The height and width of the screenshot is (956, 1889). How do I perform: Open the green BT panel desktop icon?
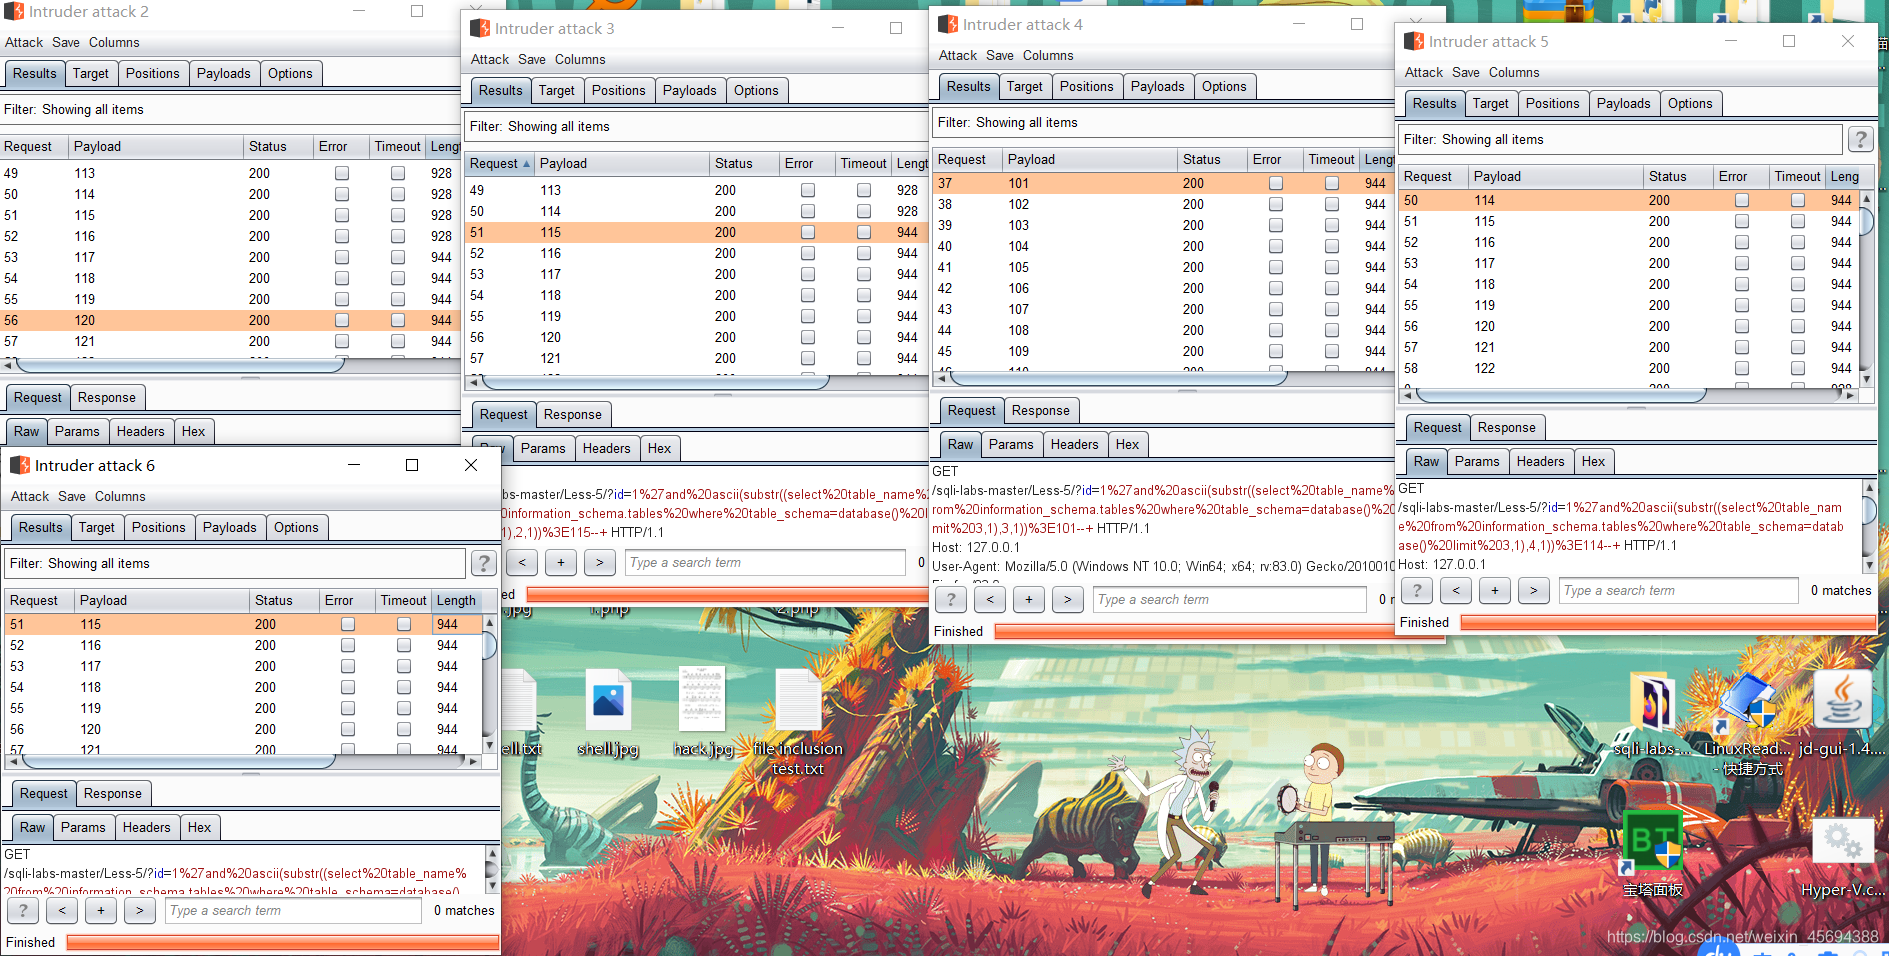point(1653,854)
